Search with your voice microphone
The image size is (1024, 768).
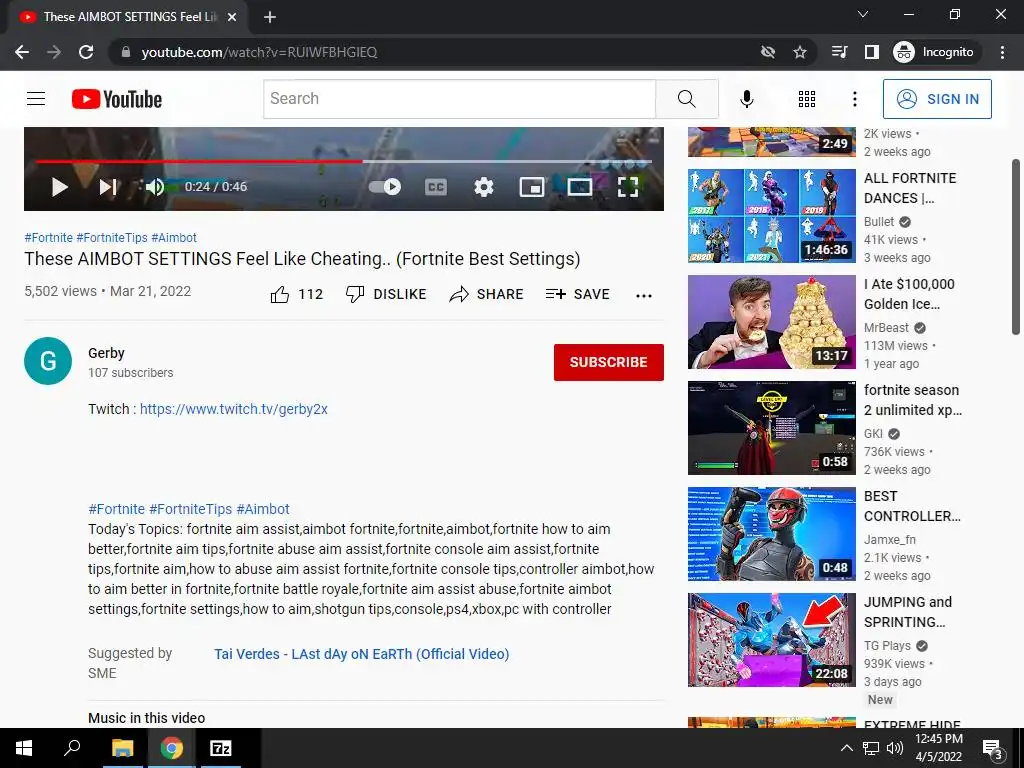coord(746,99)
